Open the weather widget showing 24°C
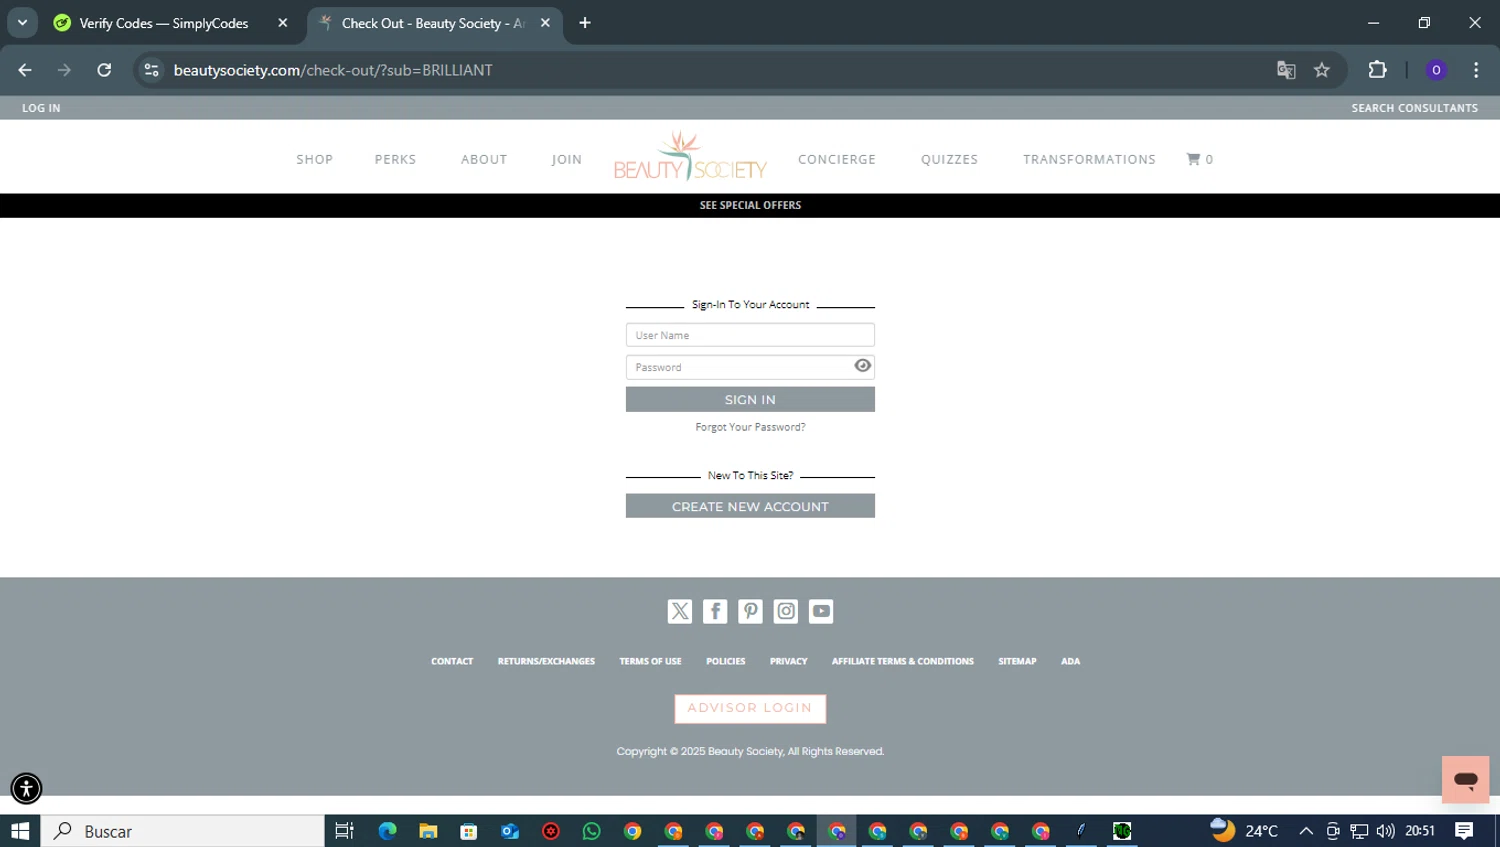The height and width of the screenshot is (847, 1500). [x=1244, y=831]
